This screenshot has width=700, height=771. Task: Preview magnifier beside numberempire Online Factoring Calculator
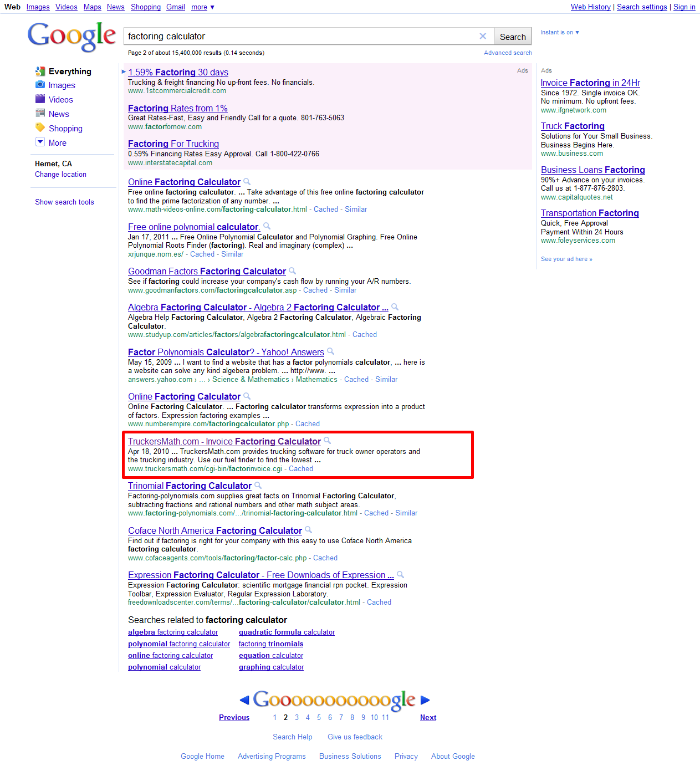pos(247,396)
